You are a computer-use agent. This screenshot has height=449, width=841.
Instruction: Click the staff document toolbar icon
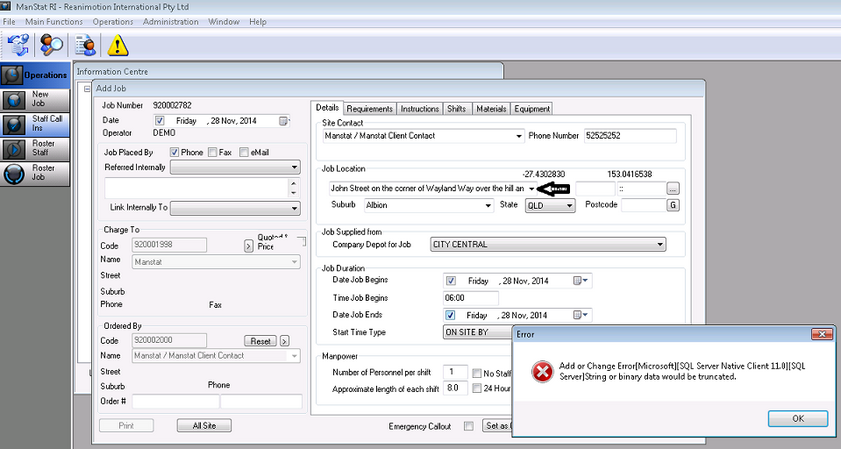[x=87, y=44]
